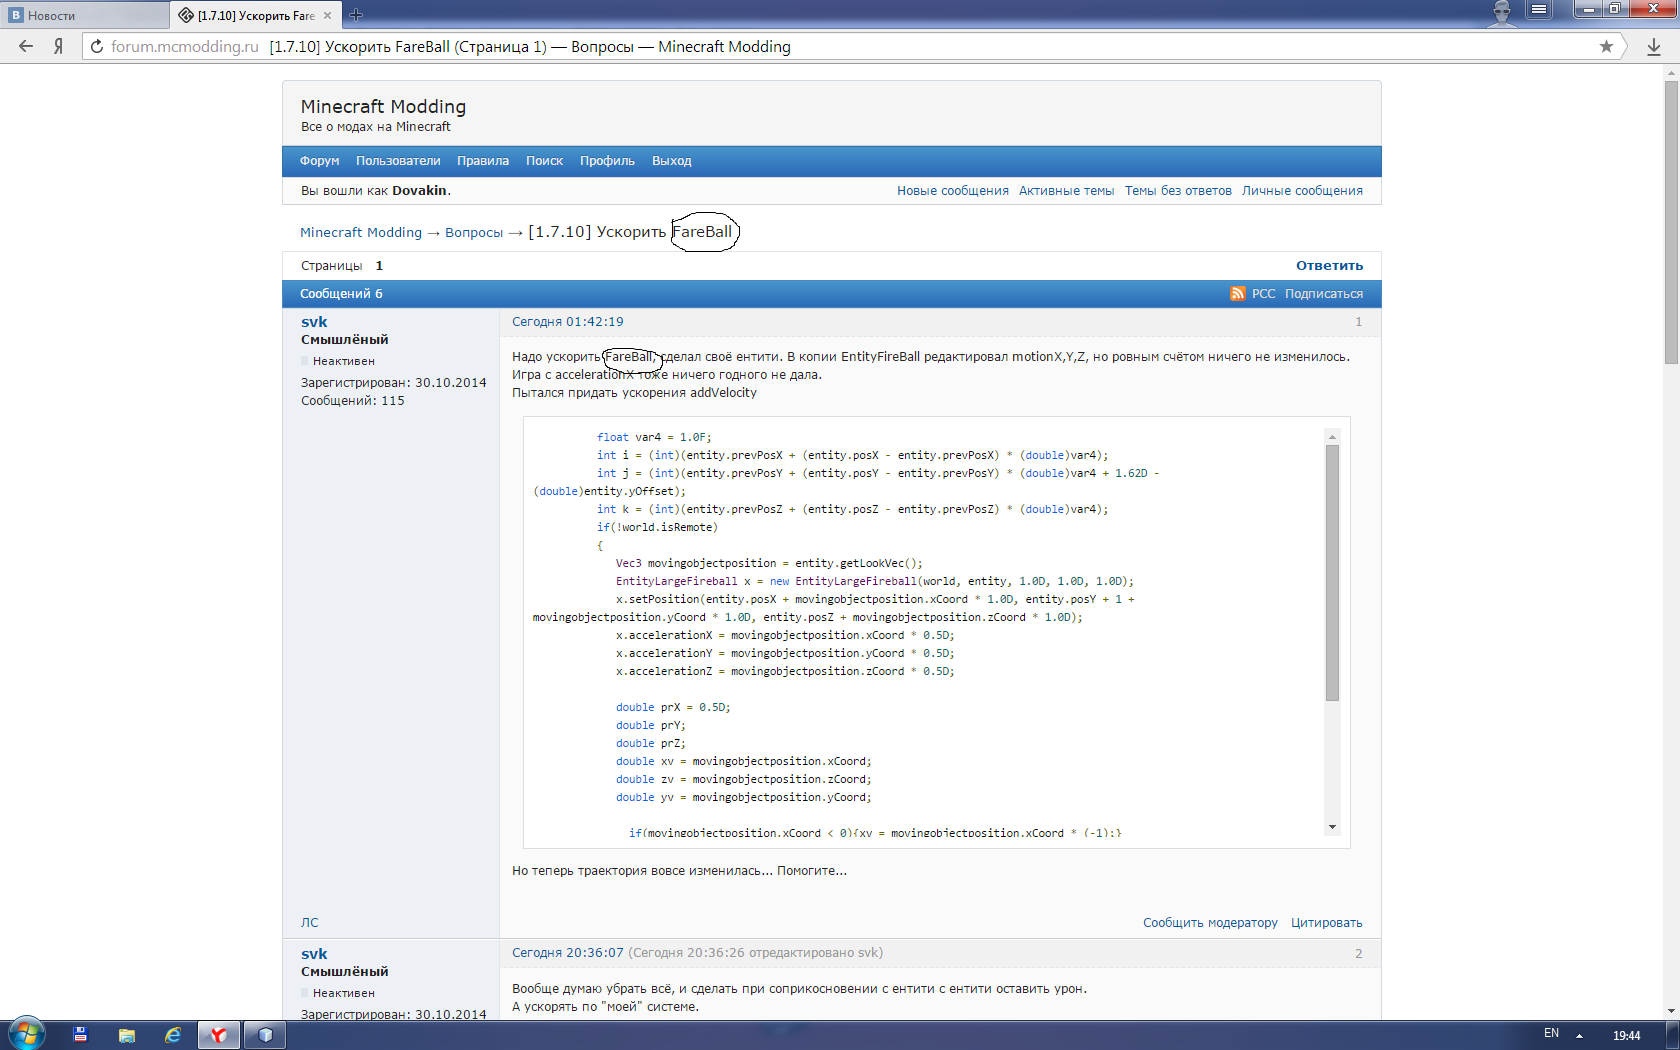Reload the page with refresh icon
This screenshot has height=1050, width=1680.
(96, 46)
